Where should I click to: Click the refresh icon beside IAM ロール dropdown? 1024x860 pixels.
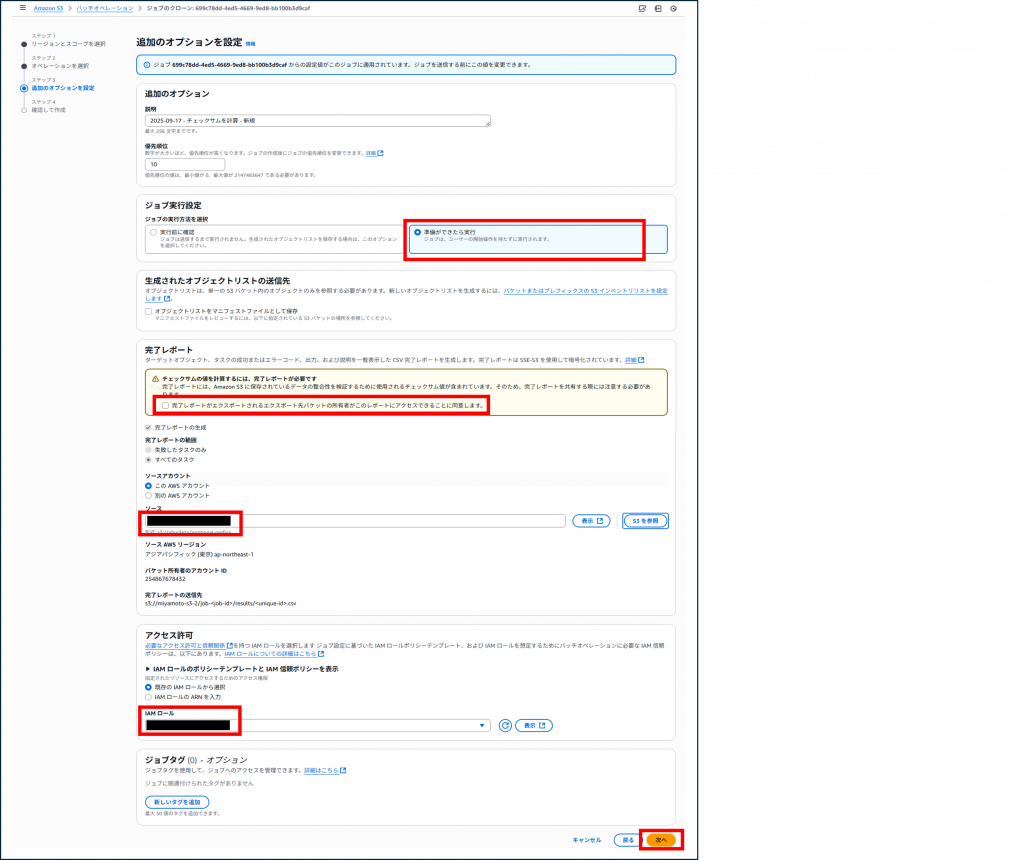(505, 726)
